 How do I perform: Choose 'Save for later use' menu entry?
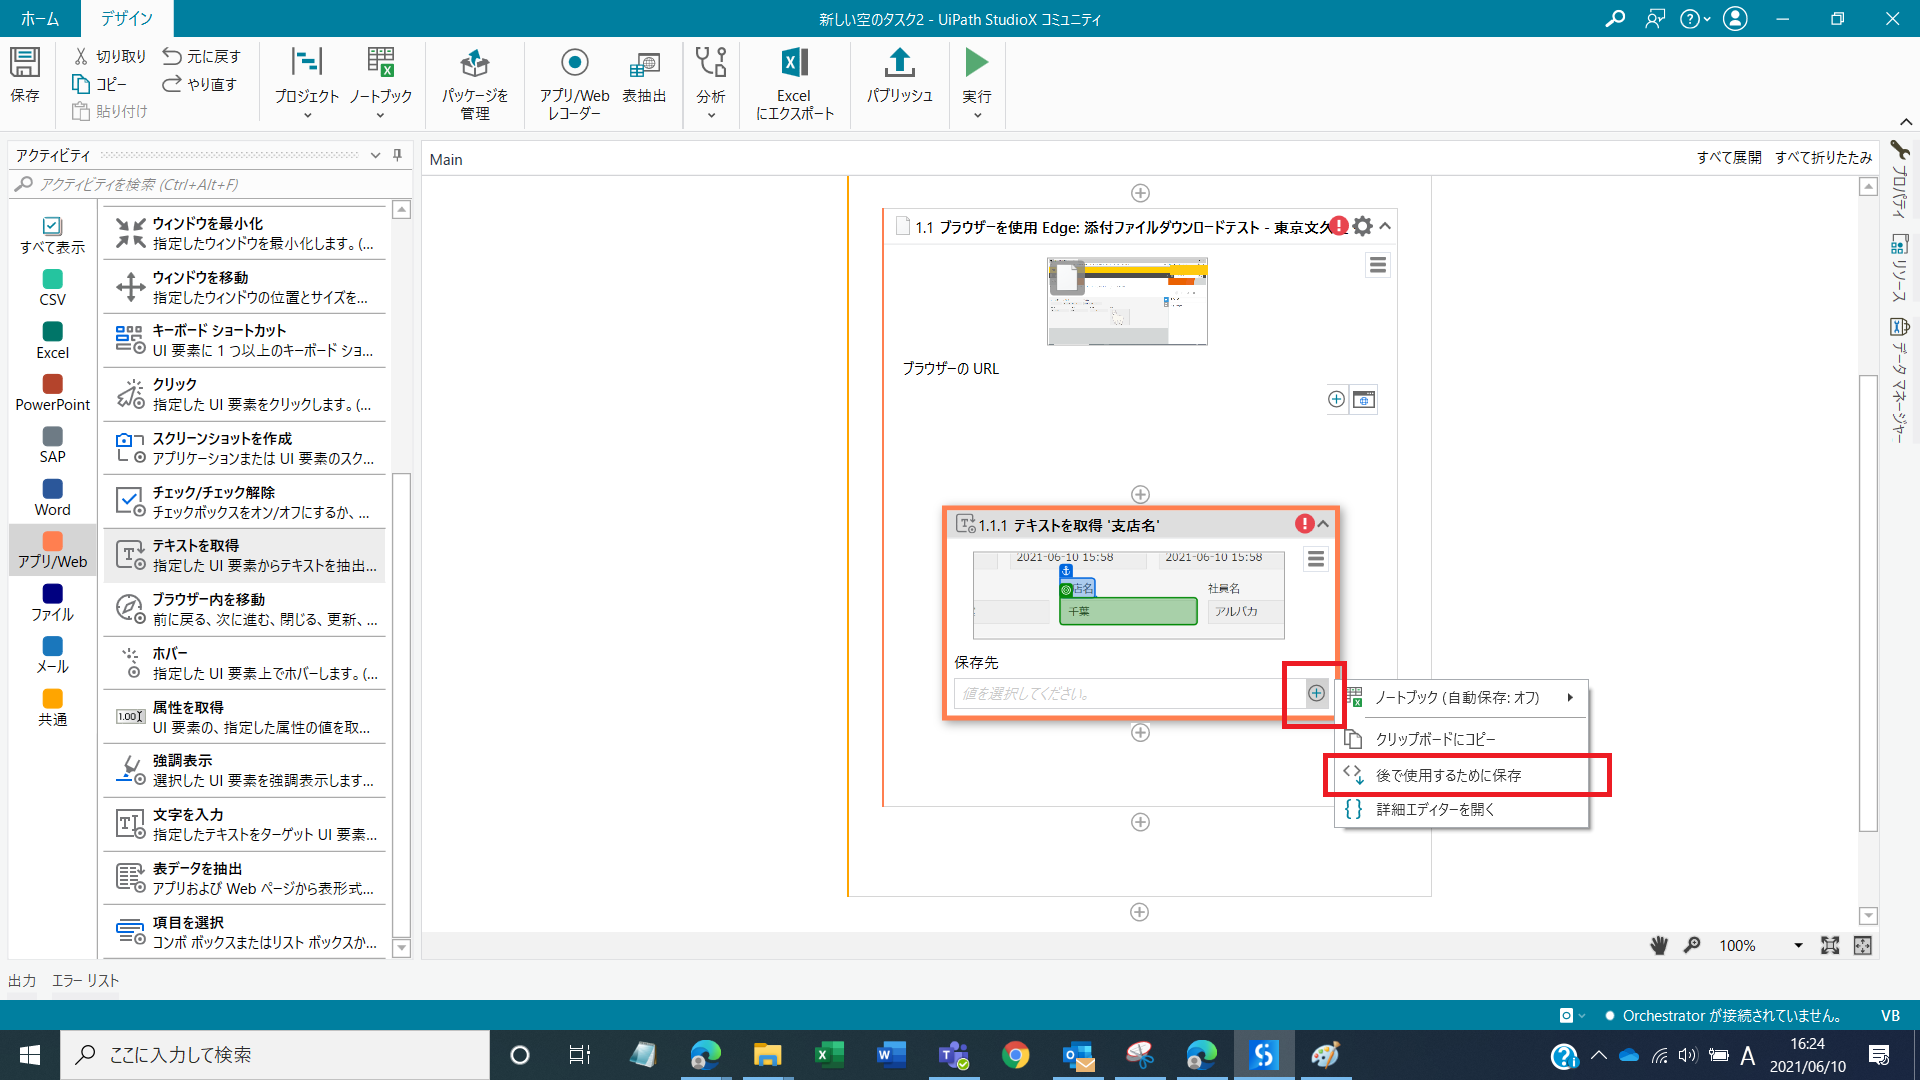[1448, 776]
